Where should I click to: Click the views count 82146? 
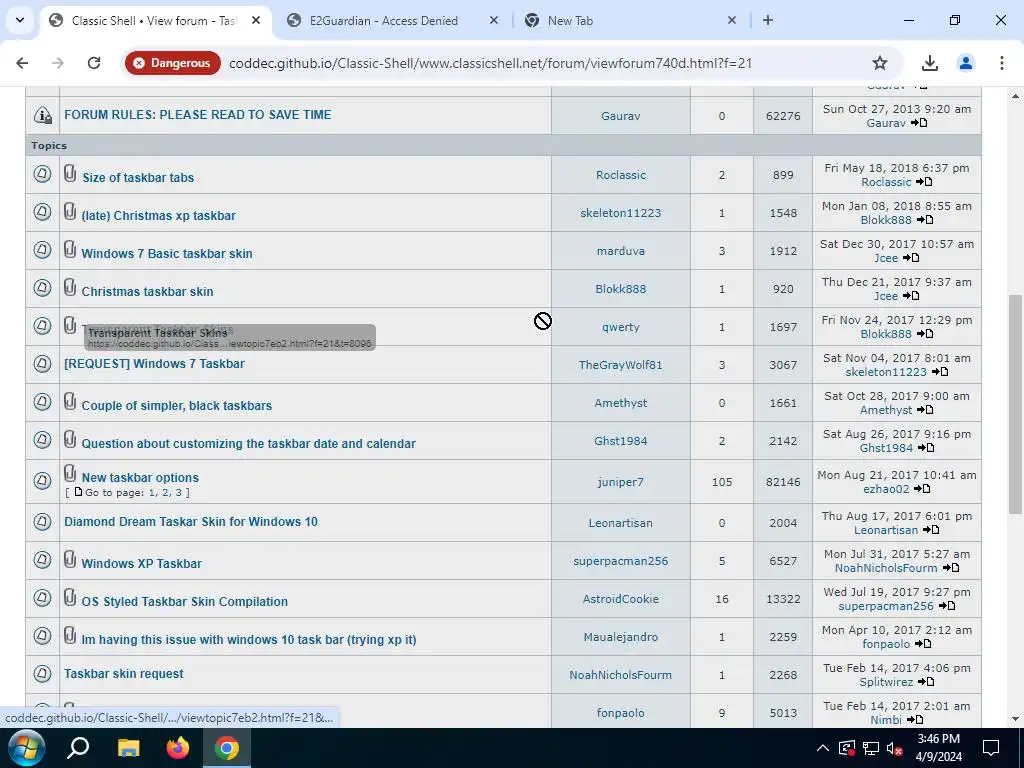783,482
